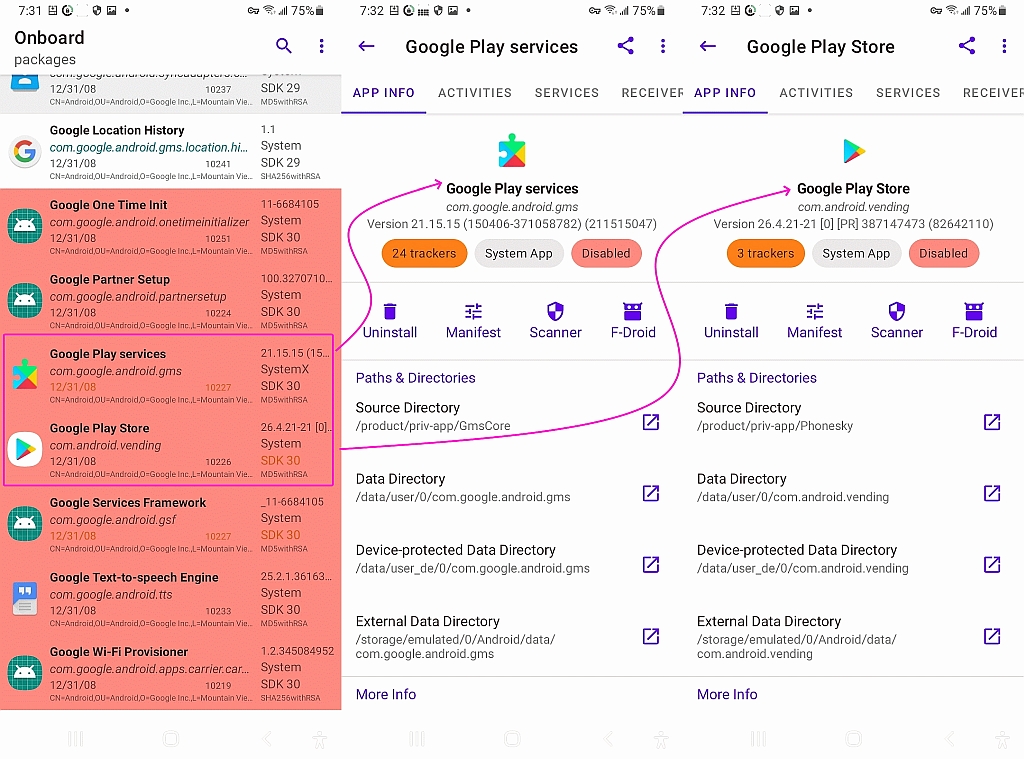Tap package name com.google.android.gms in app info

coord(512,206)
